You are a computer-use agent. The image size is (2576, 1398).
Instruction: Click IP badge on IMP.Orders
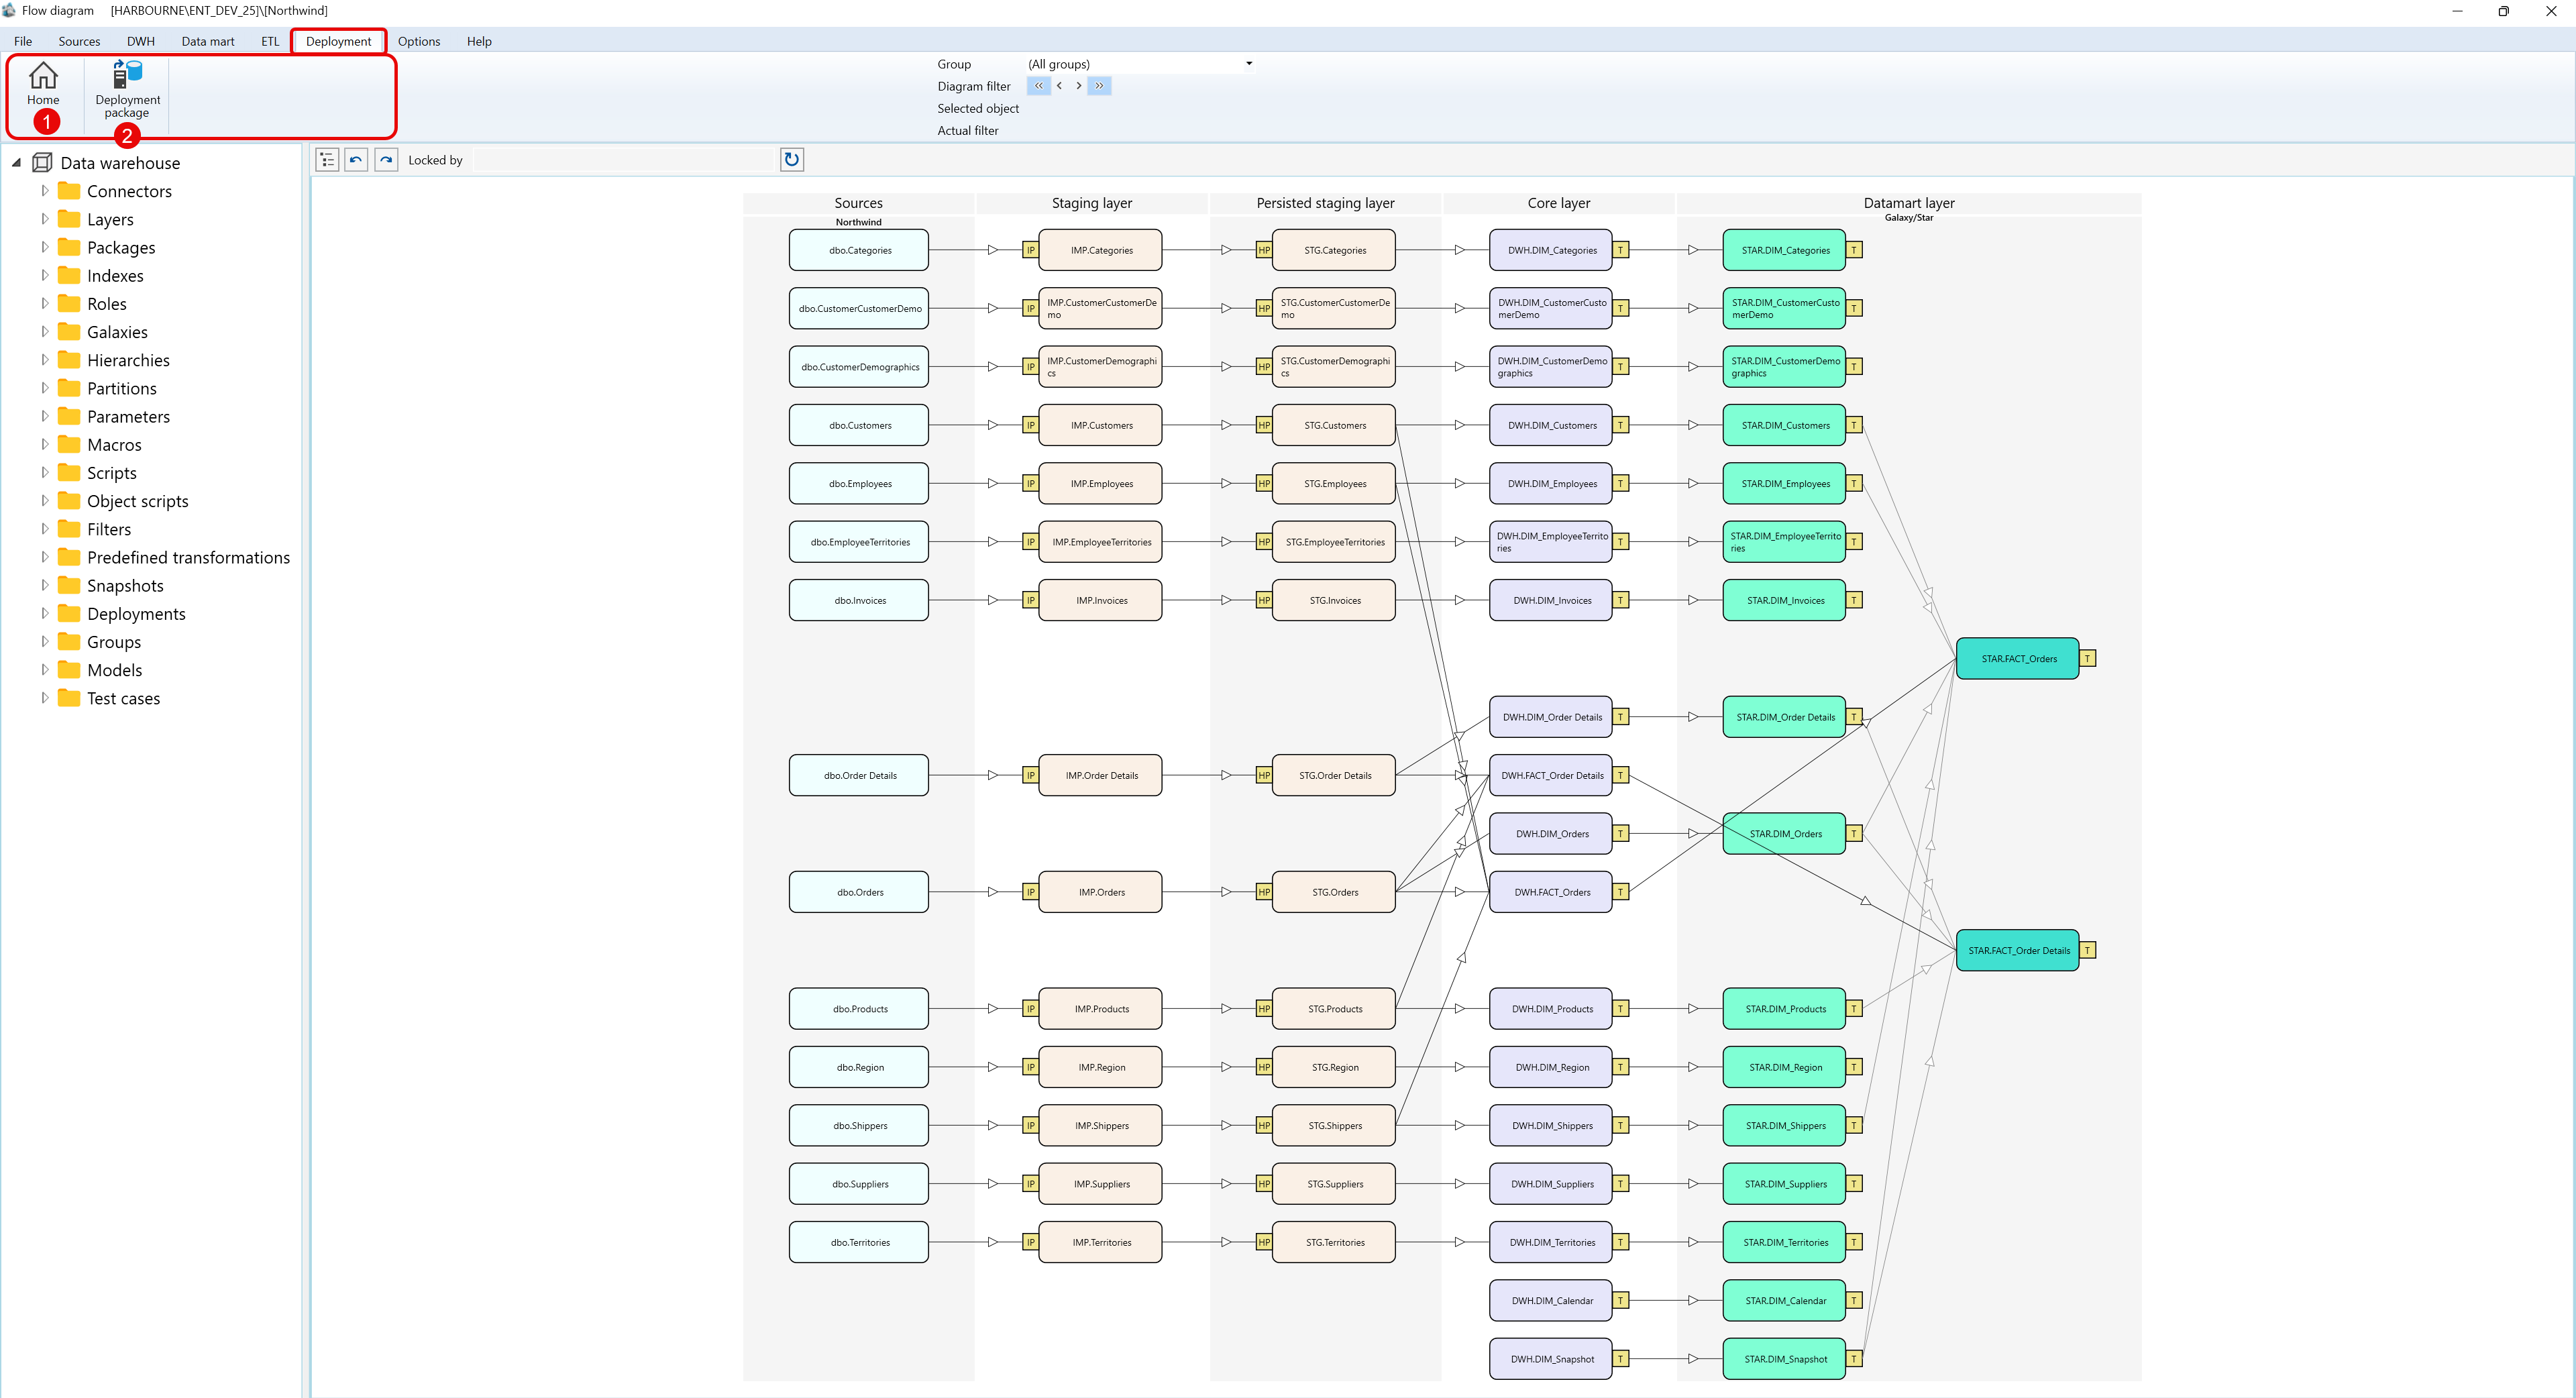point(1030,892)
